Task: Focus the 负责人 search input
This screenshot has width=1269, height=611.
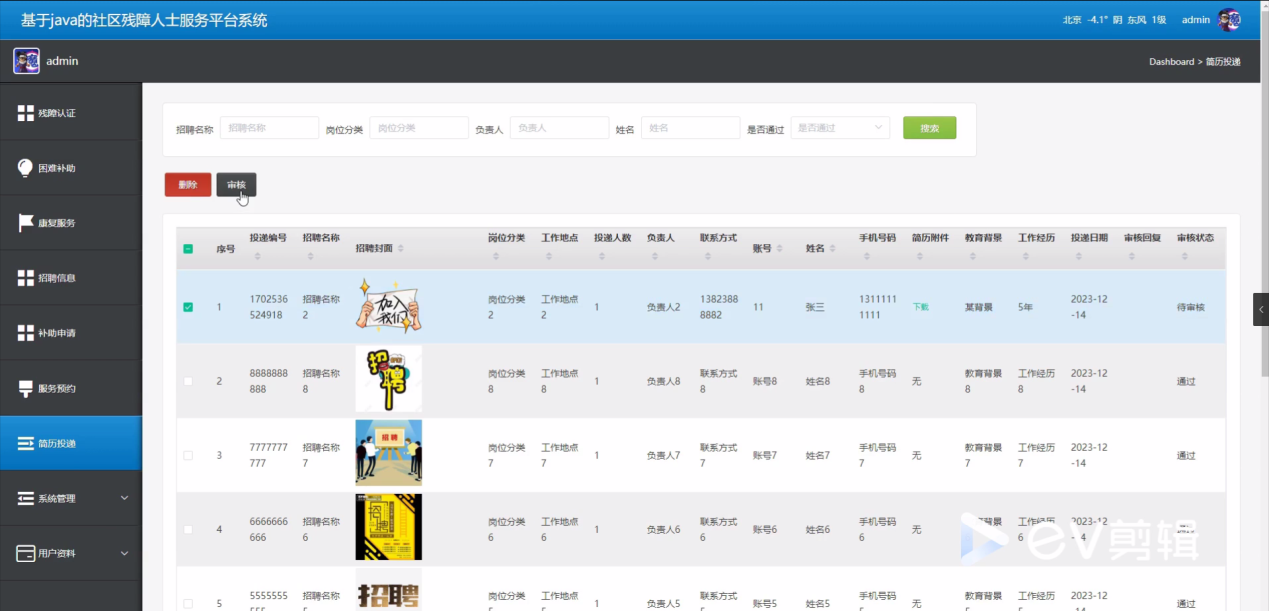Action: tap(559, 128)
